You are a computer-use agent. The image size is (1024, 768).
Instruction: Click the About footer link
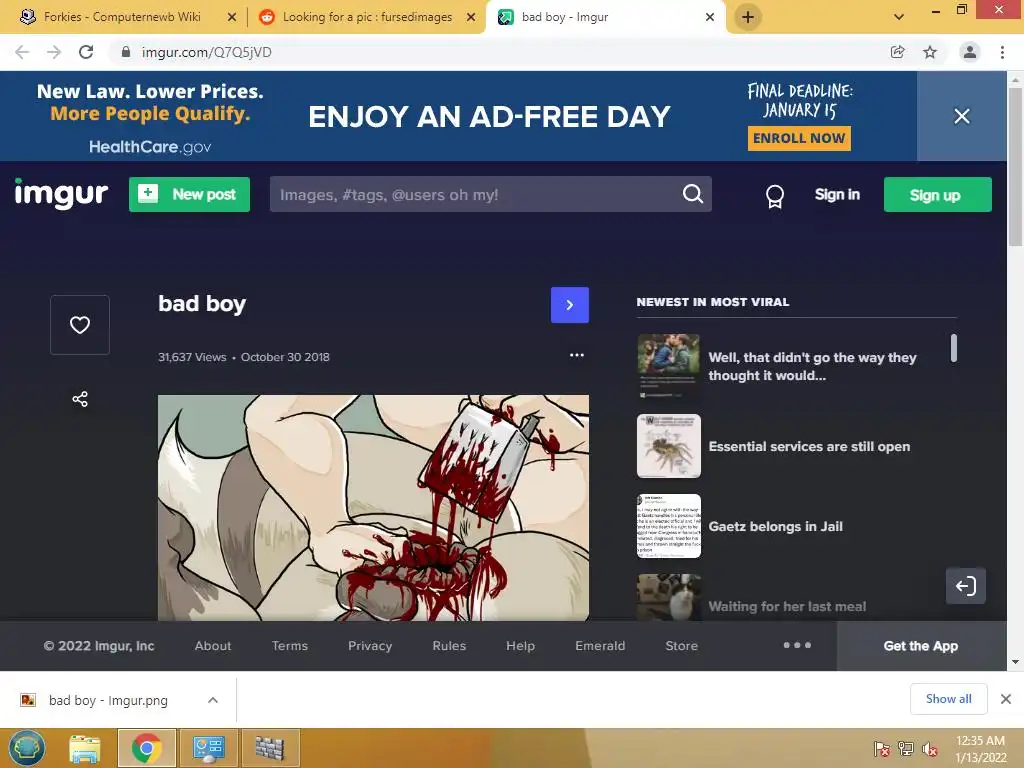[213, 646]
